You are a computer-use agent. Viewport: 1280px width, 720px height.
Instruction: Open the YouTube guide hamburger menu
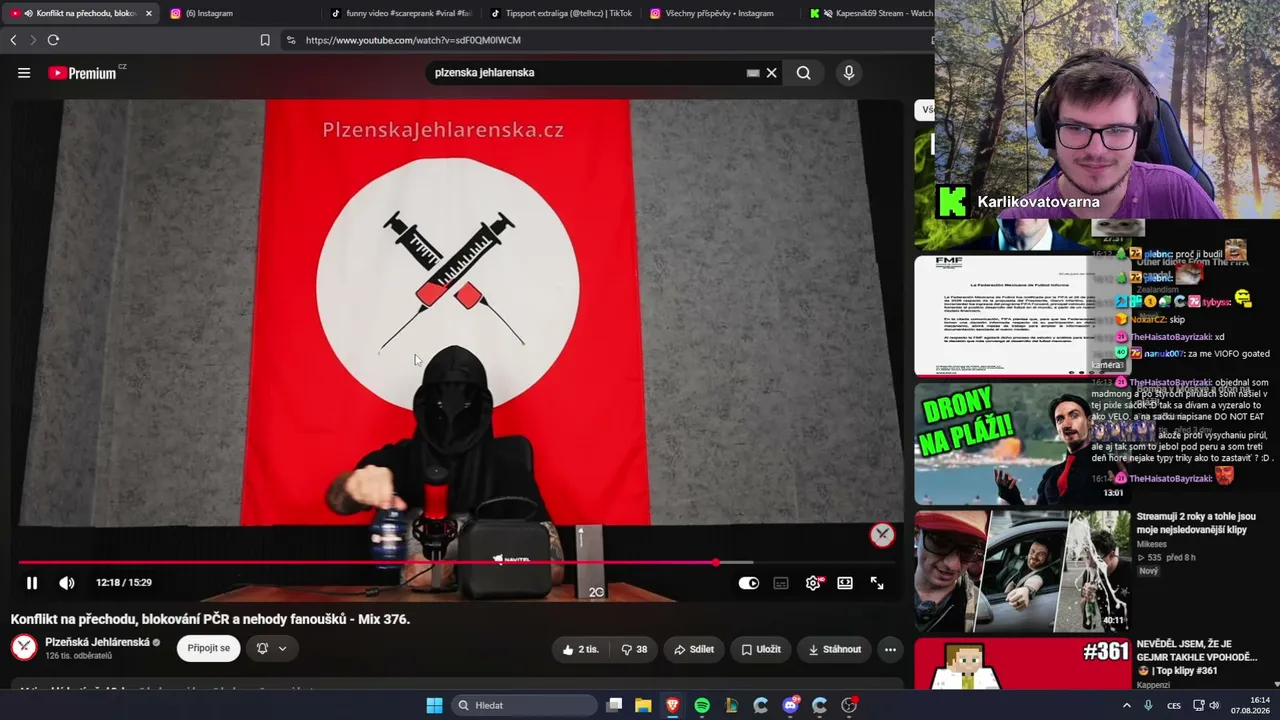24,73
